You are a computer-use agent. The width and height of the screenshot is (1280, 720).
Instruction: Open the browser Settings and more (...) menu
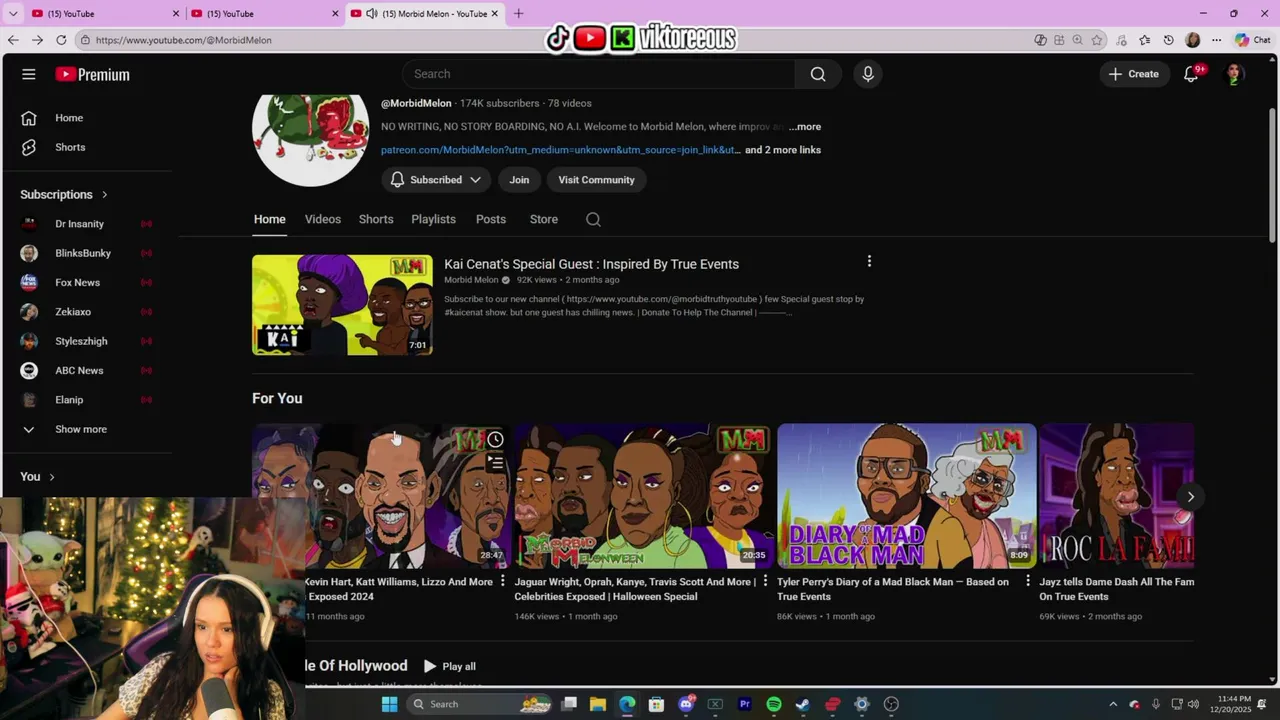tap(1216, 40)
